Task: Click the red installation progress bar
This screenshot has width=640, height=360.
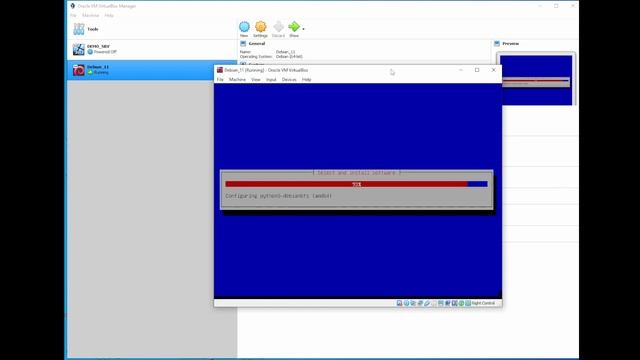Action: tap(356, 184)
